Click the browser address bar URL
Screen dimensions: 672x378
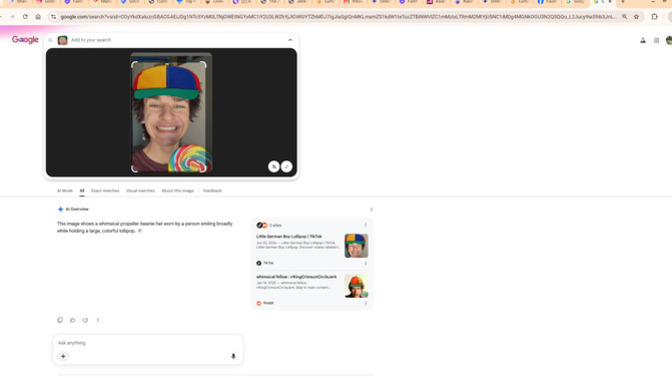[339, 17]
